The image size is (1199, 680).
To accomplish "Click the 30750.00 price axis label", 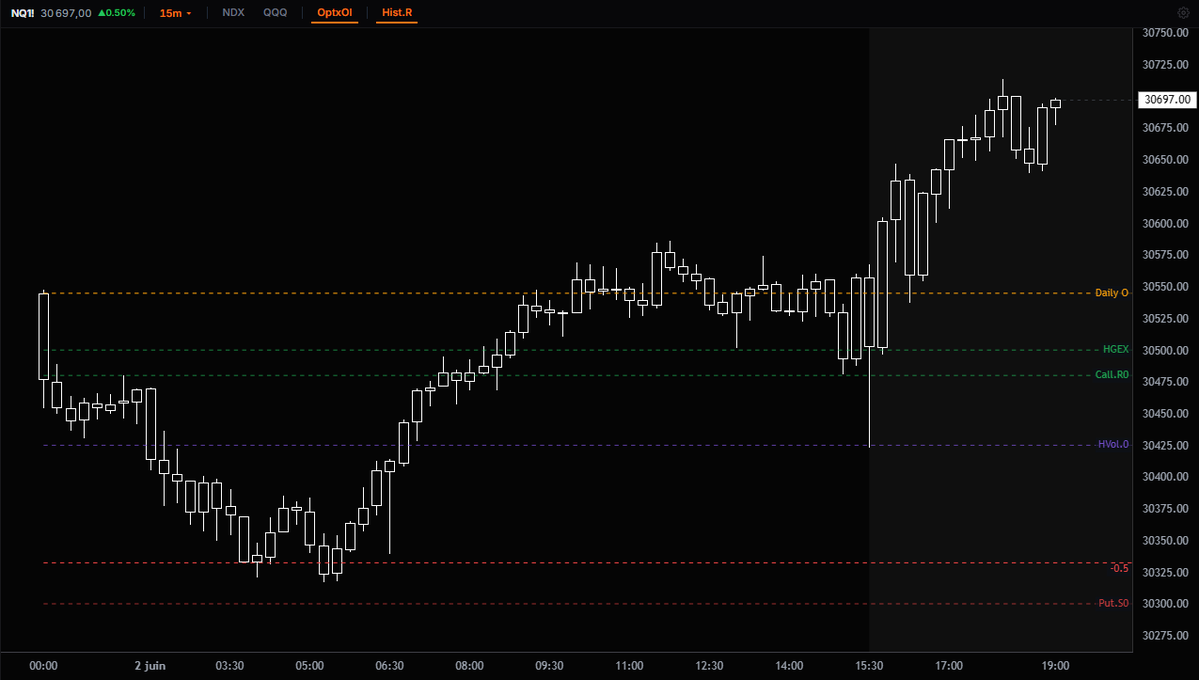I will pyautogui.click(x=1165, y=33).
